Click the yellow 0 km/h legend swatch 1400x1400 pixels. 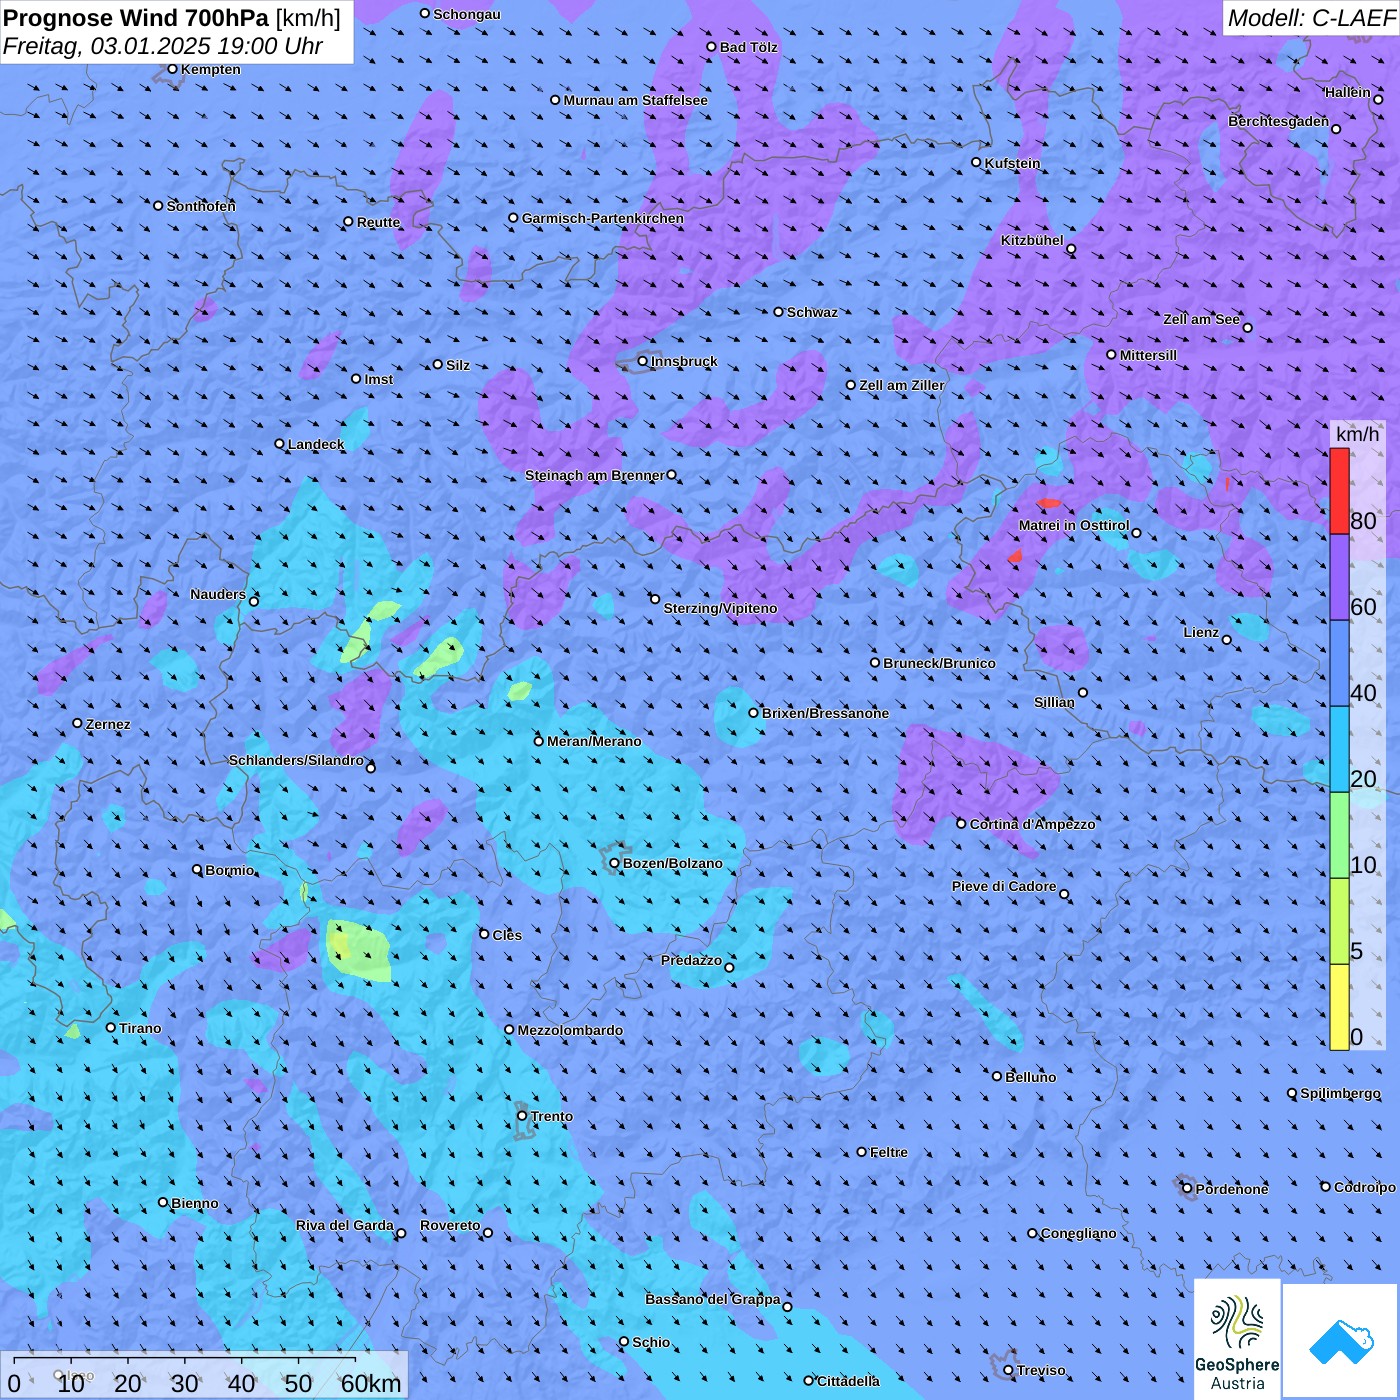1339,1007
